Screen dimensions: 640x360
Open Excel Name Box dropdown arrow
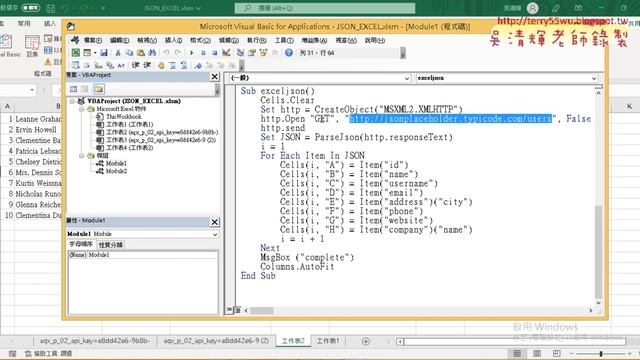pos(32,90)
